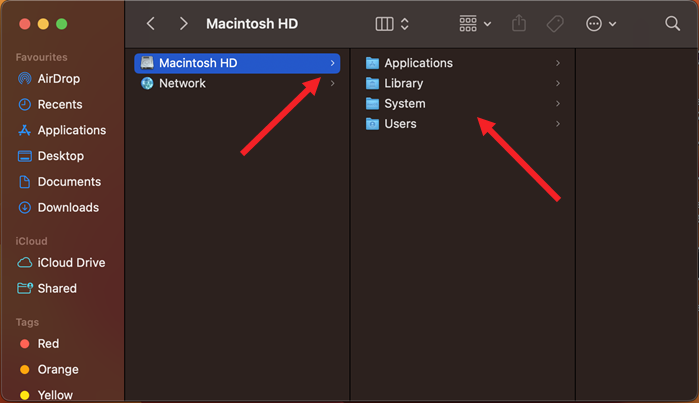Open Recents in the sidebar
699x403 pixels.
[62, 104]
